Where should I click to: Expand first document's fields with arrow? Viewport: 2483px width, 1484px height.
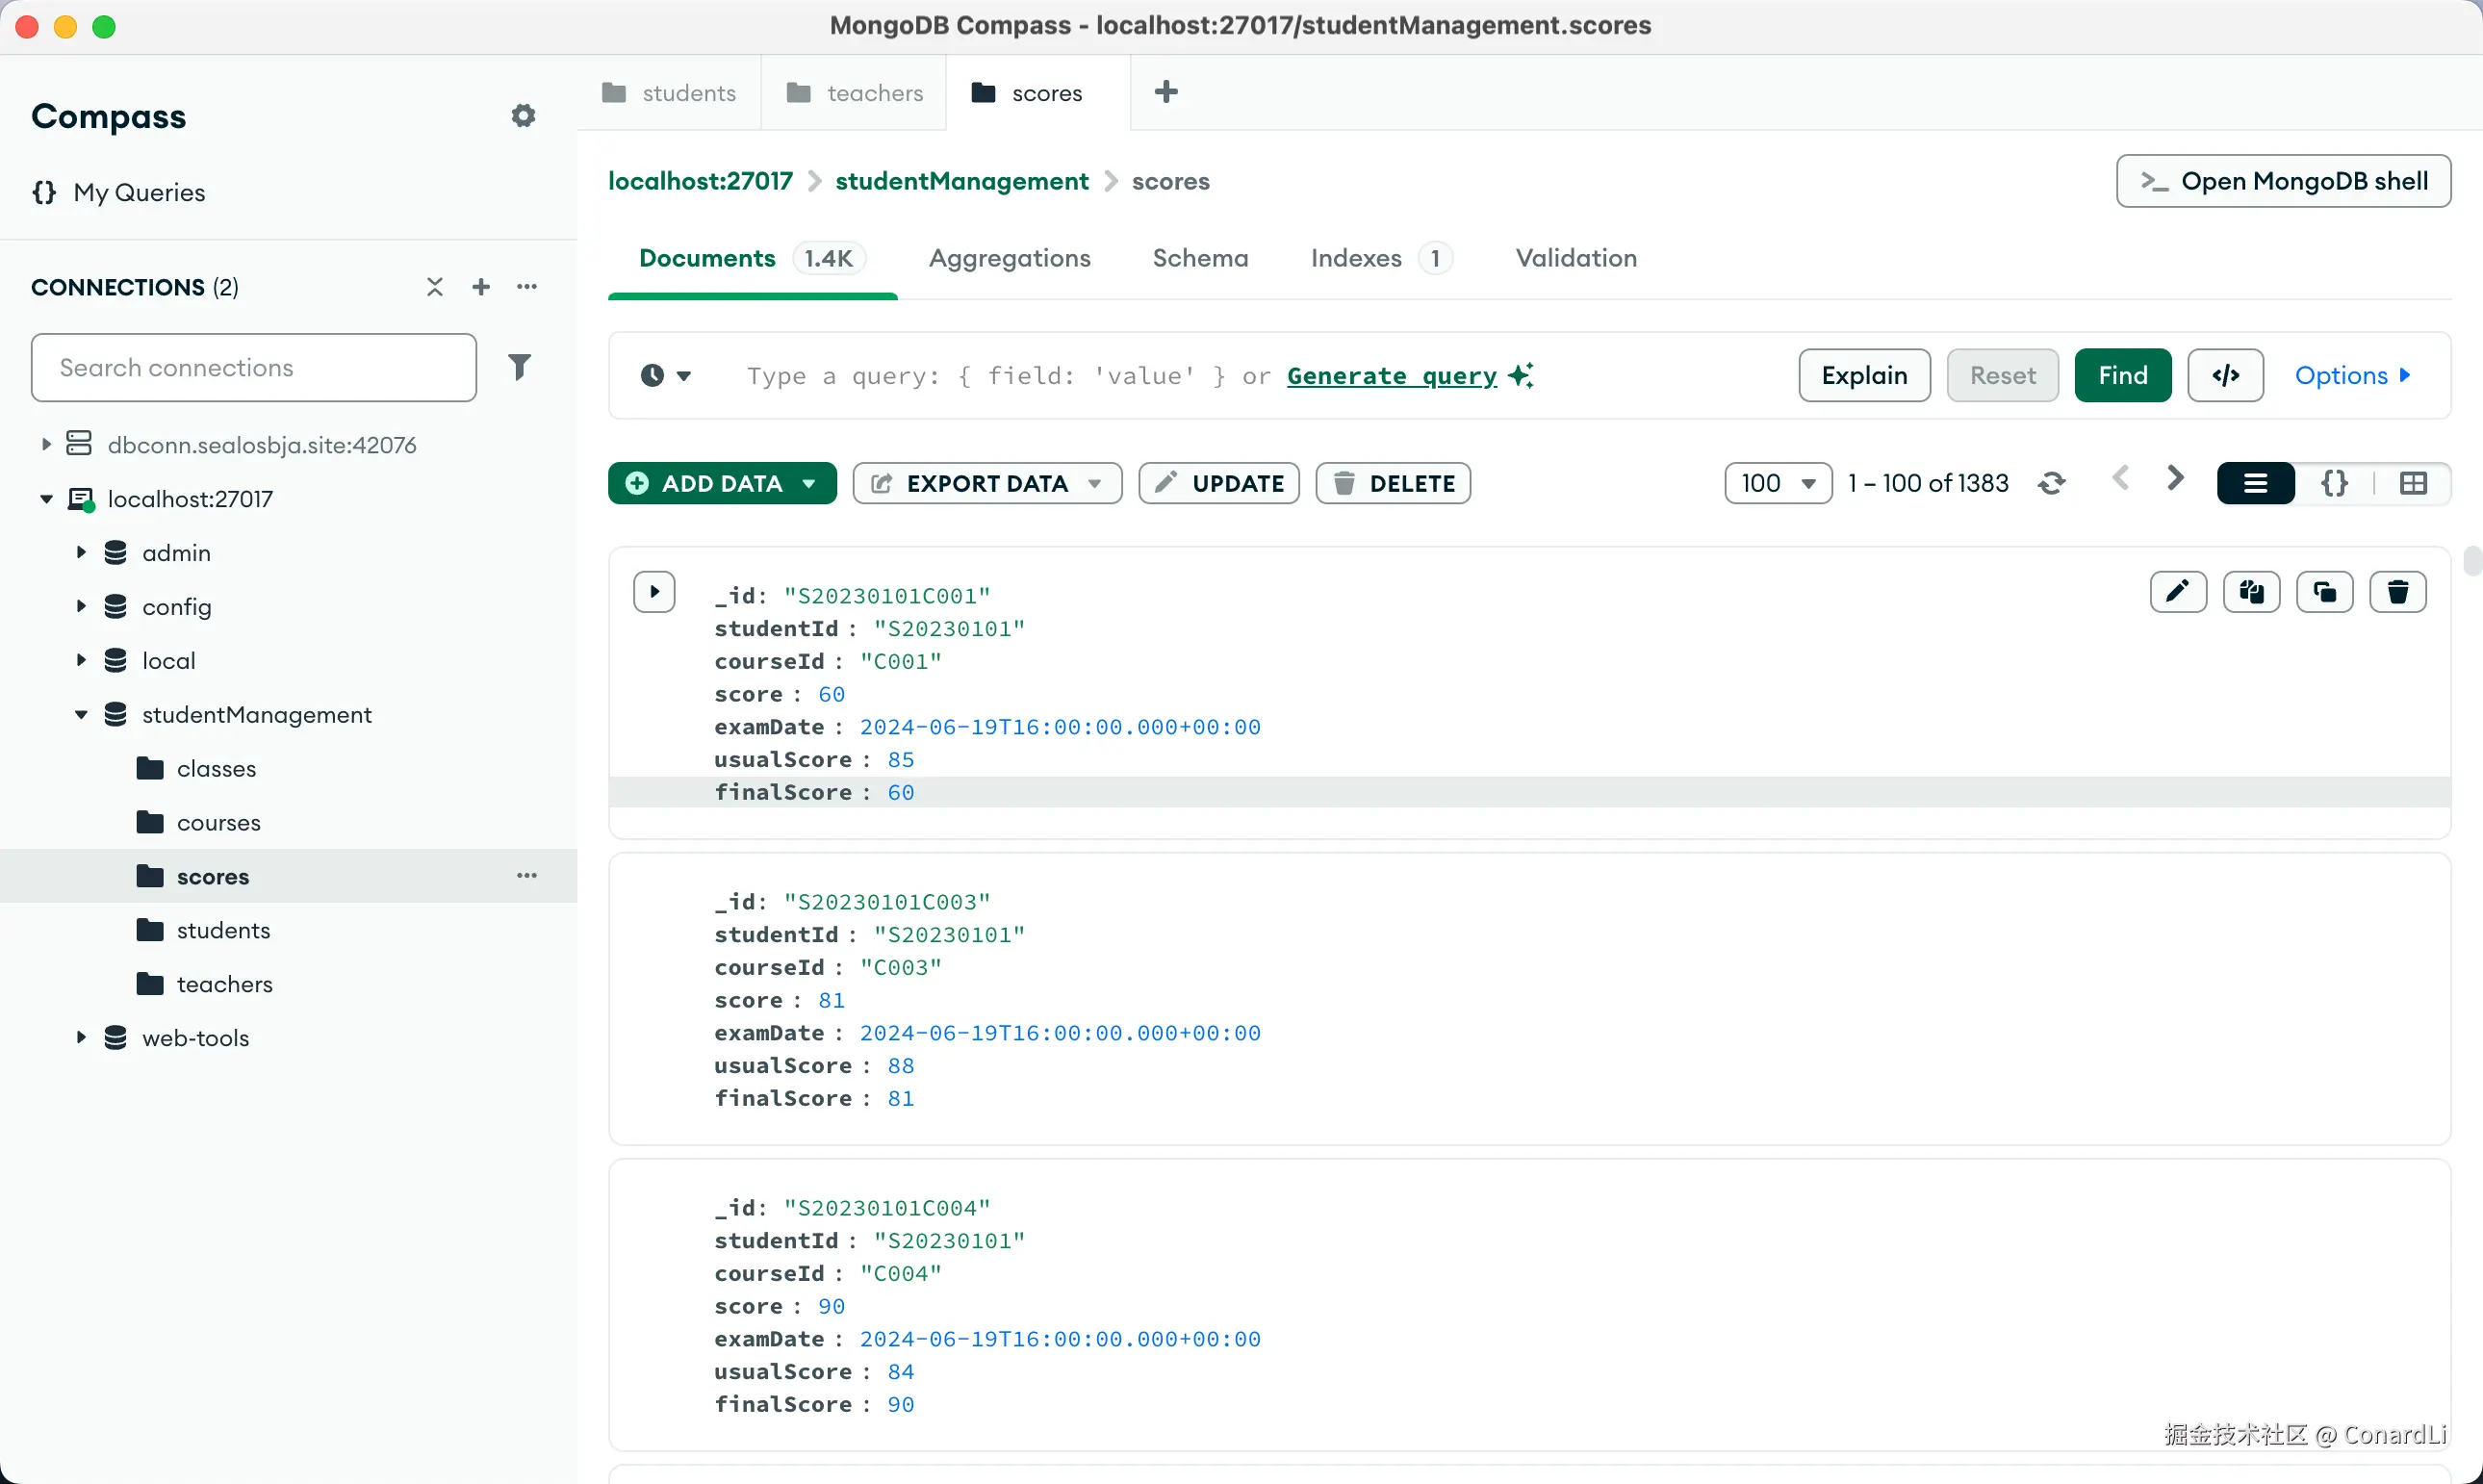tap(654, 592)
